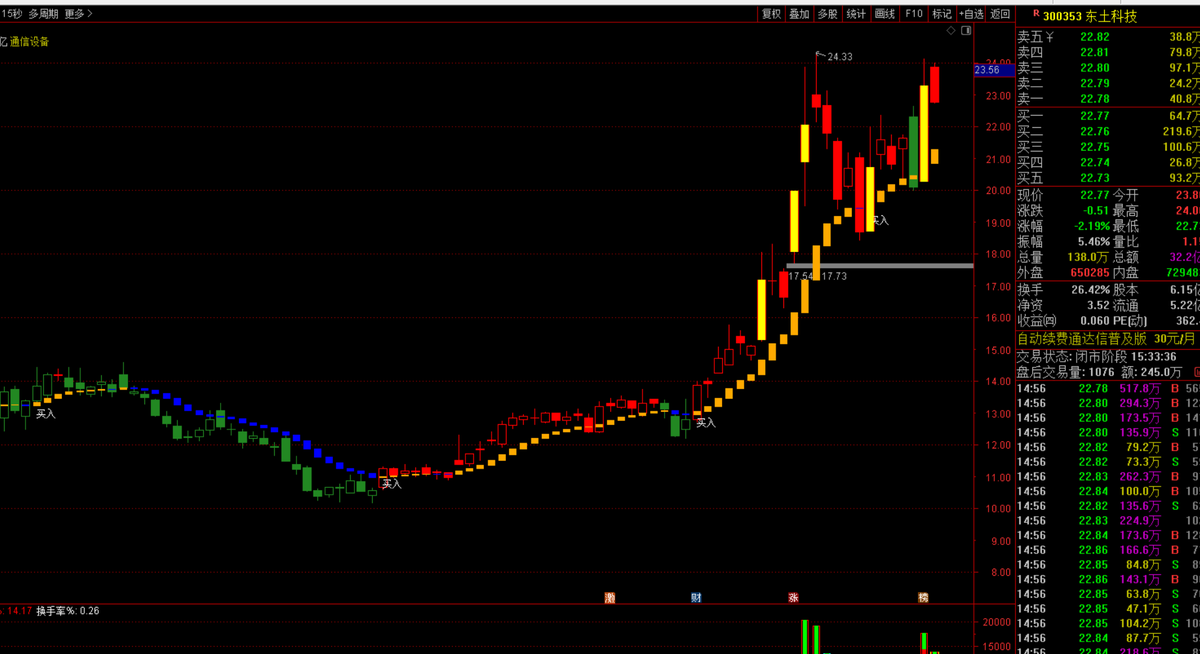The width and height of the screenshot is (1200, 654).
Task: Click the 自动续费通达信普及版 promotion link
Action: (1106, 339)
